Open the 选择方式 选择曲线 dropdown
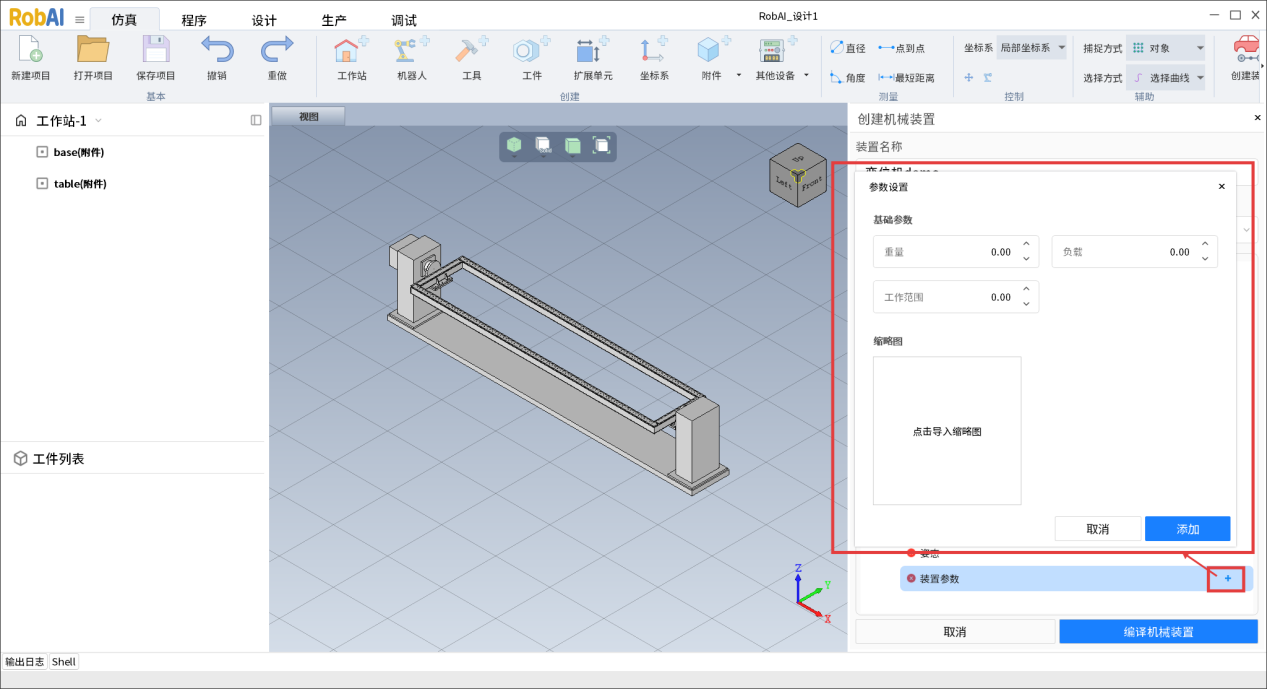The width and height of the screenshot is (1267, 689). 1166,77
